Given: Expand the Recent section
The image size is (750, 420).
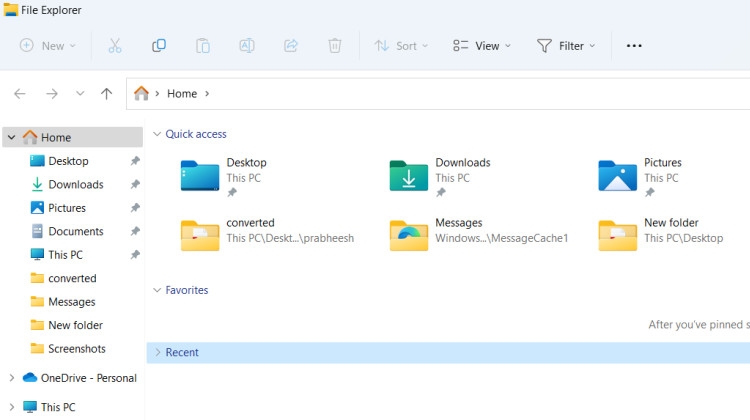Looking at the screenshot, I should tap(158, 353).
